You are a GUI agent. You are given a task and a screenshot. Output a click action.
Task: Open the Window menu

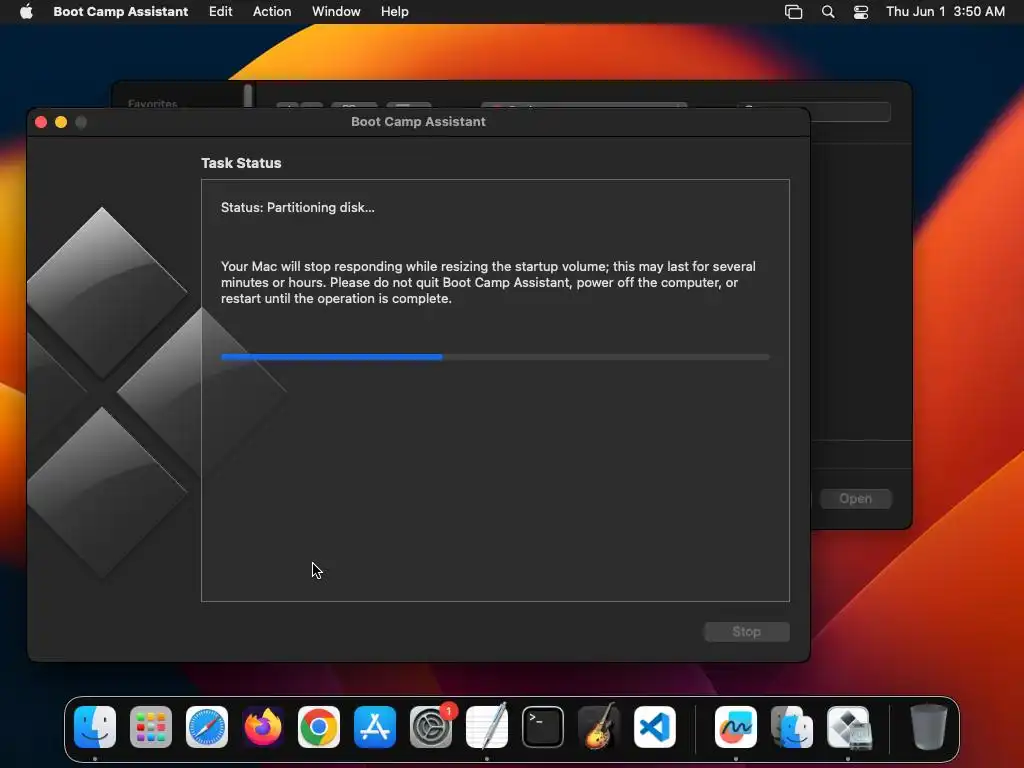[336, 12]
